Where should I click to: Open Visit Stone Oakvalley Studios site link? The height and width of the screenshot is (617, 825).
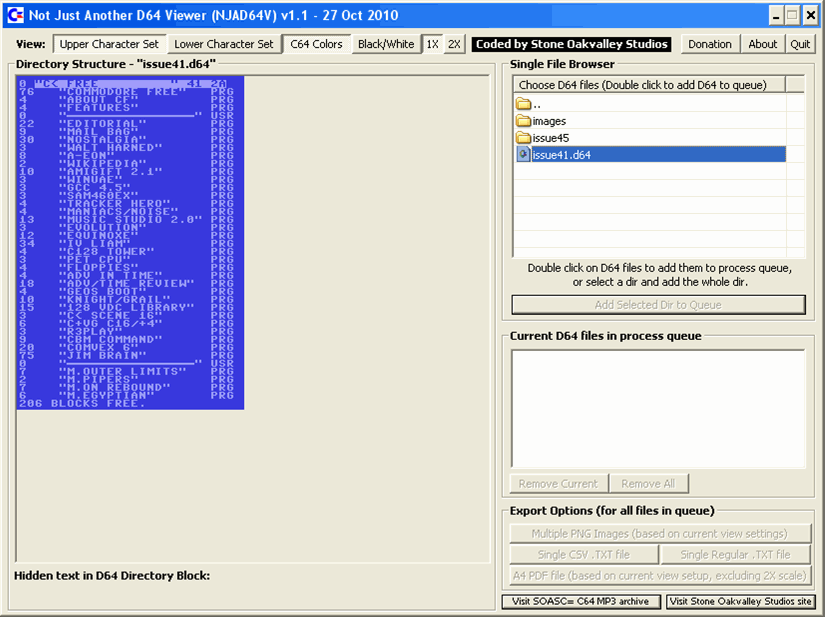(740, 602)
